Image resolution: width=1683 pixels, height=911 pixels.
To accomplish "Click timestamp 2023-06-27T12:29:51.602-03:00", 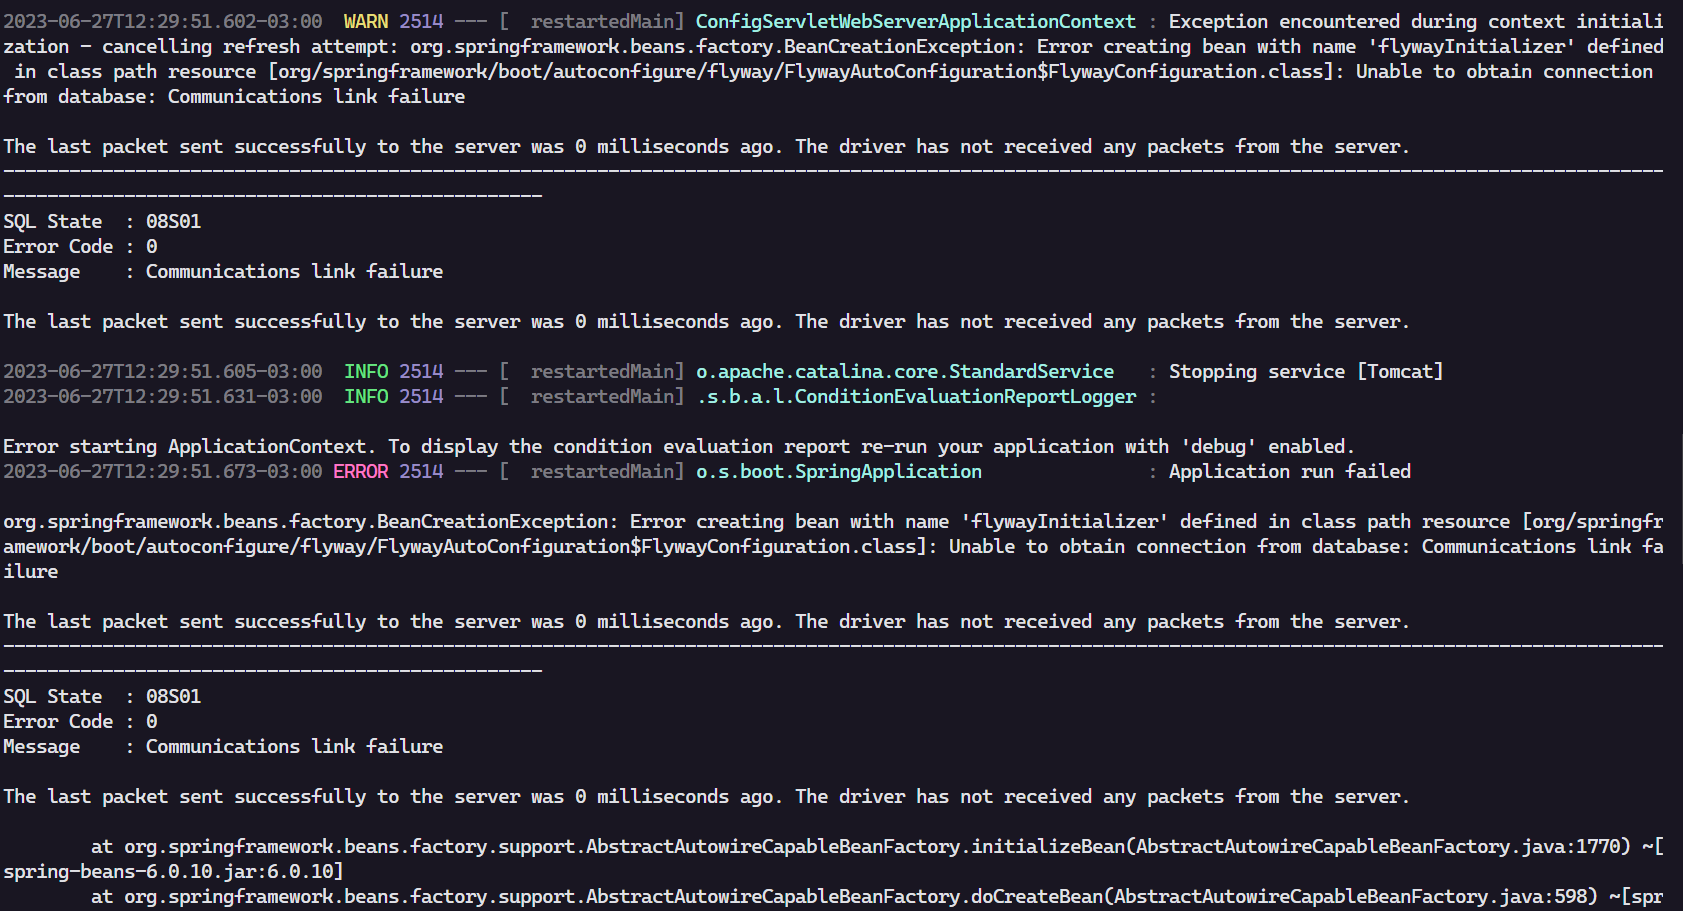I will coord(163,21).
